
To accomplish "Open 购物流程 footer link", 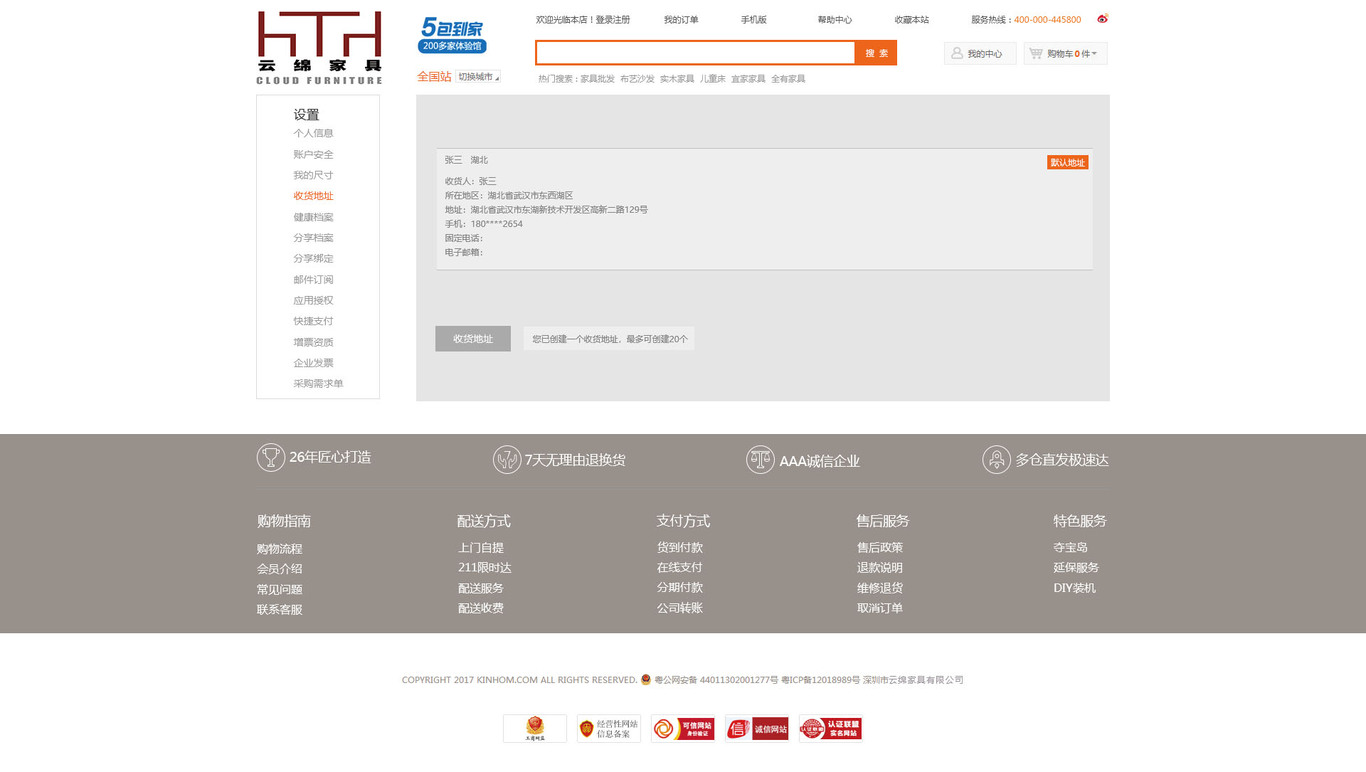I will pos(279,549).
